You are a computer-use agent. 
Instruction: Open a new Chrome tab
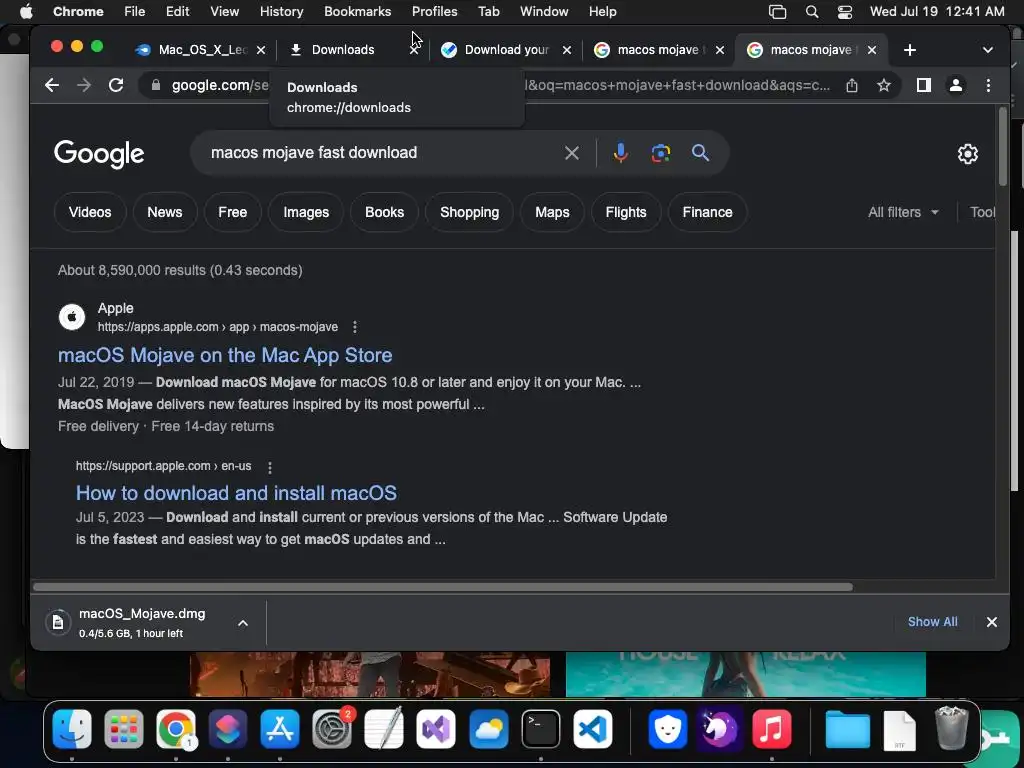point(910,50)
